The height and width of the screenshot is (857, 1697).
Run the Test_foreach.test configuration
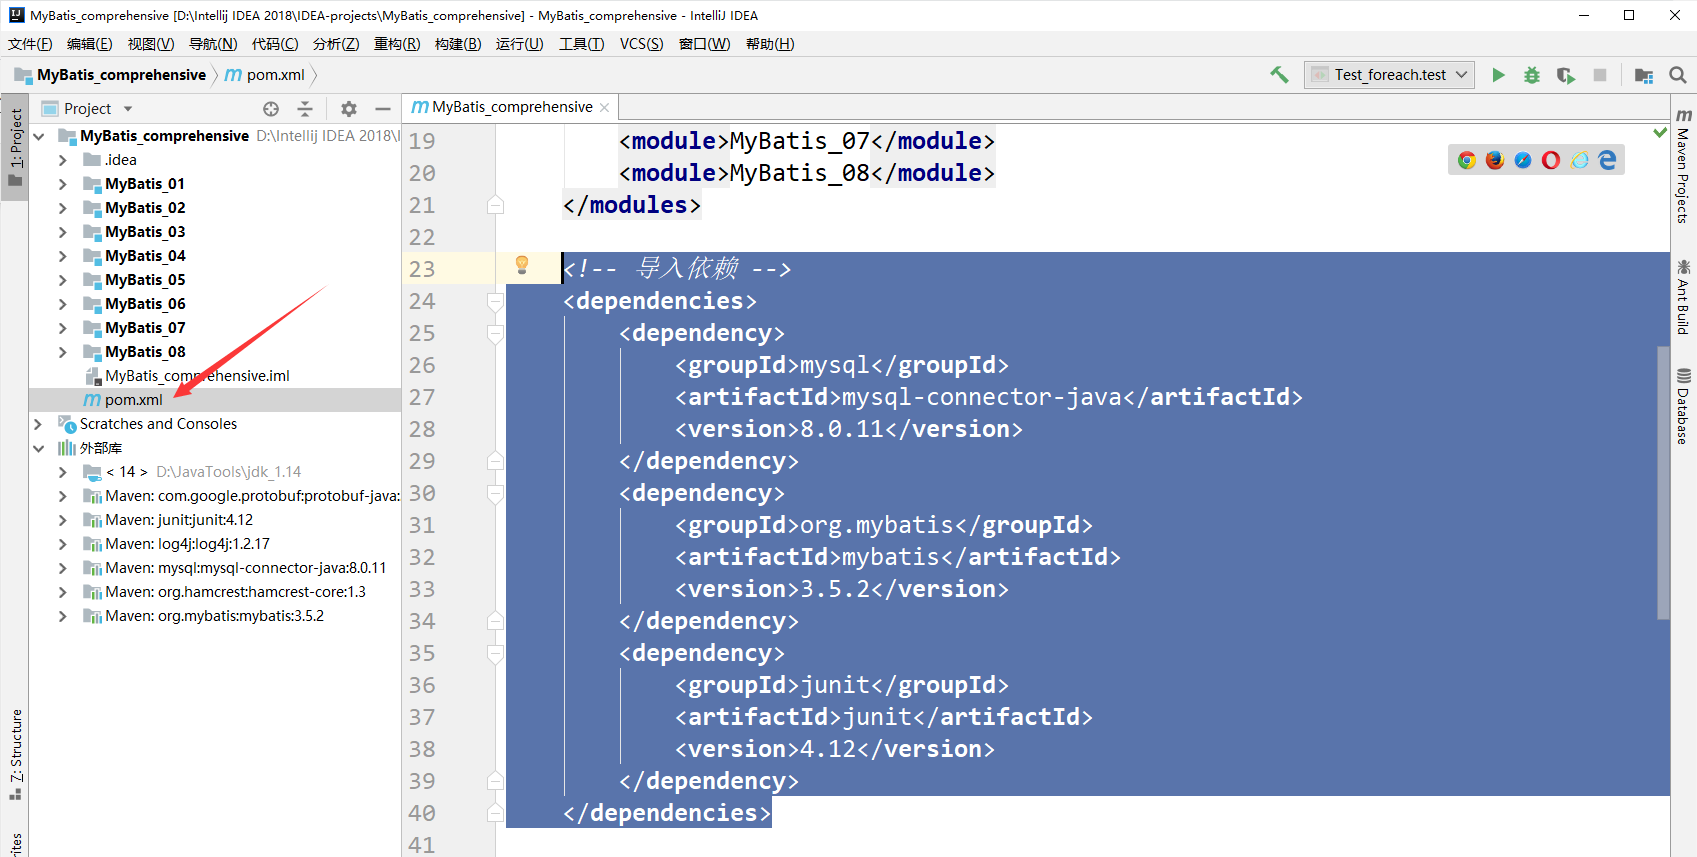[1498, 75]
